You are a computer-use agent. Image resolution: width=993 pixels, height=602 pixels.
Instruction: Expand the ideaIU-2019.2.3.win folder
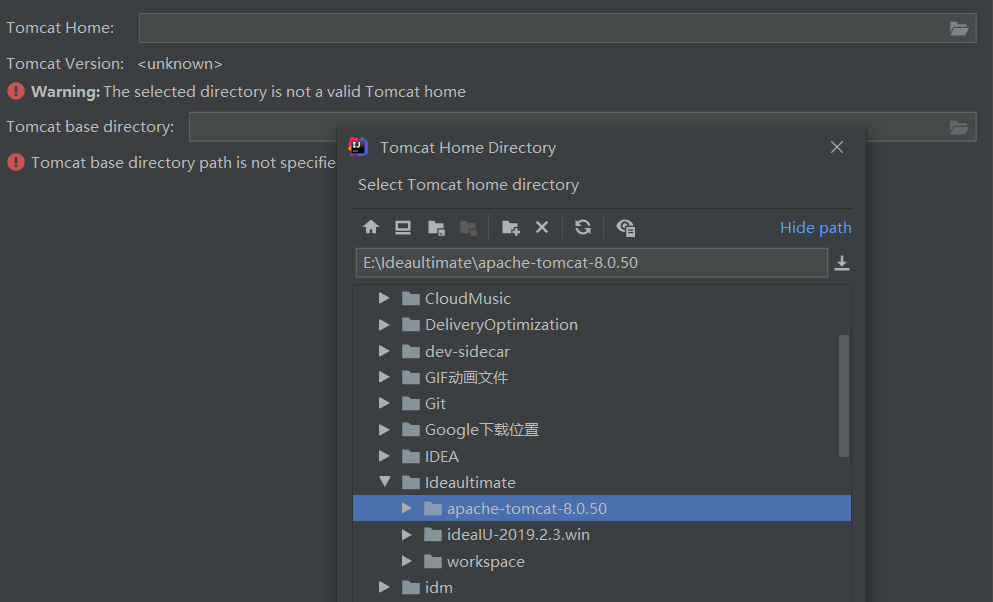(x=407, y=534)
